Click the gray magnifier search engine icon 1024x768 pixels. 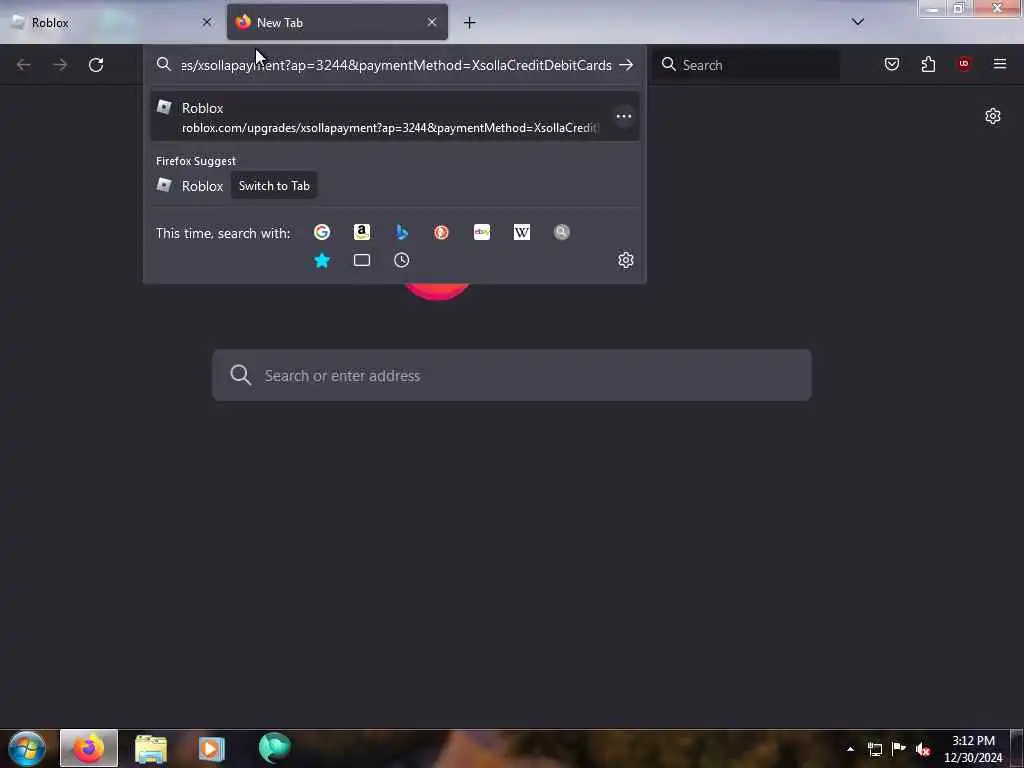pyautogui.click(x=562, y=232)
